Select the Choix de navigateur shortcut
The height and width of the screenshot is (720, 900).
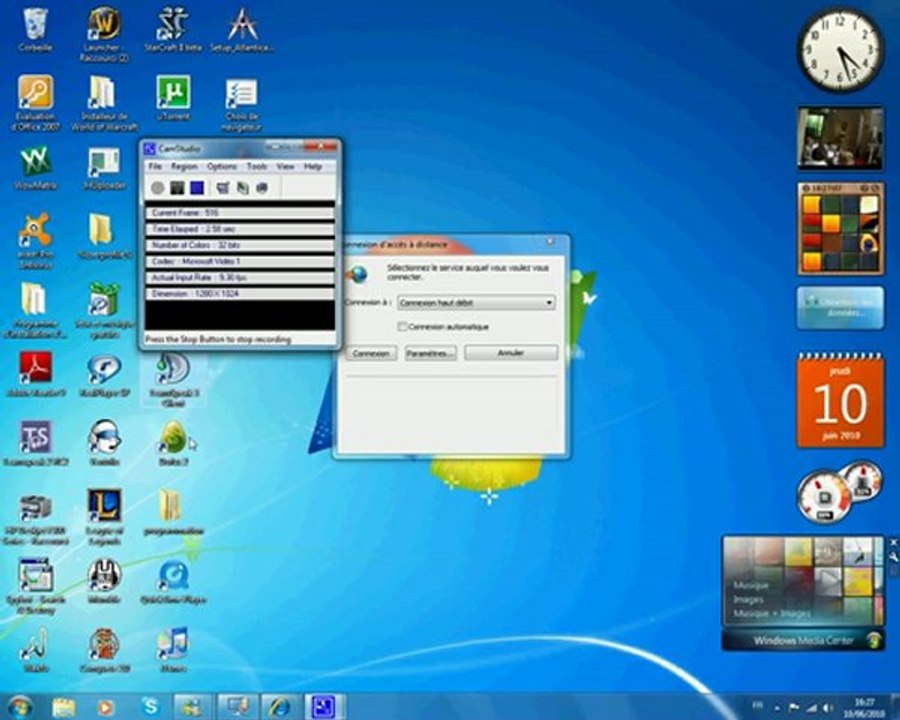tap(242, 103)
